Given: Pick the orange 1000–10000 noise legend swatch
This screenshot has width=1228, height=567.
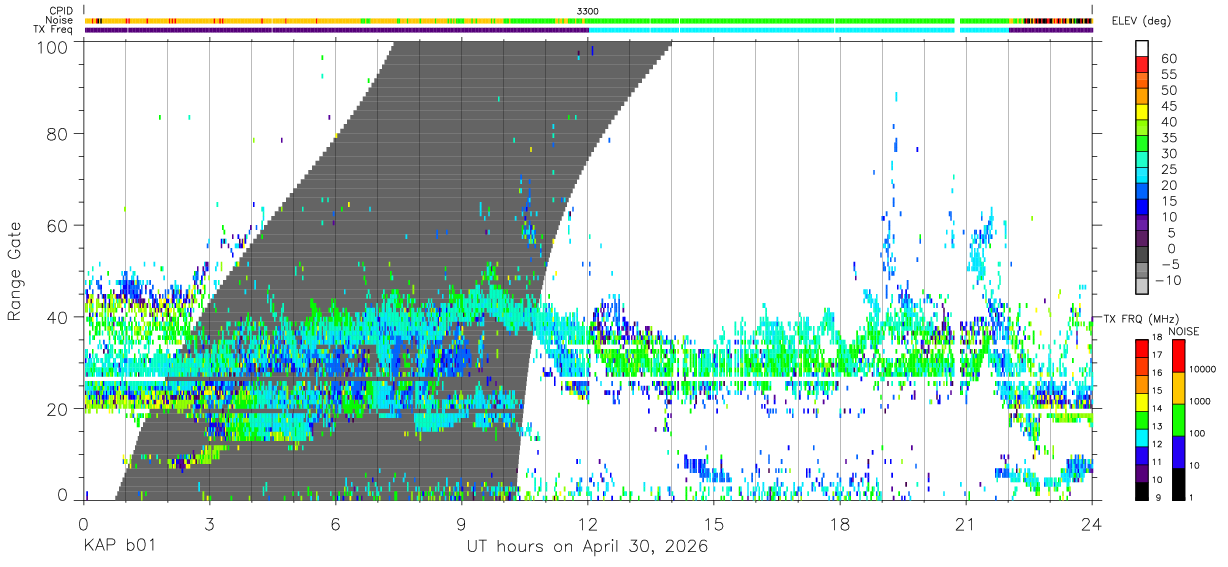Looking at the screenshot, I should click(x=1177, y=387).
